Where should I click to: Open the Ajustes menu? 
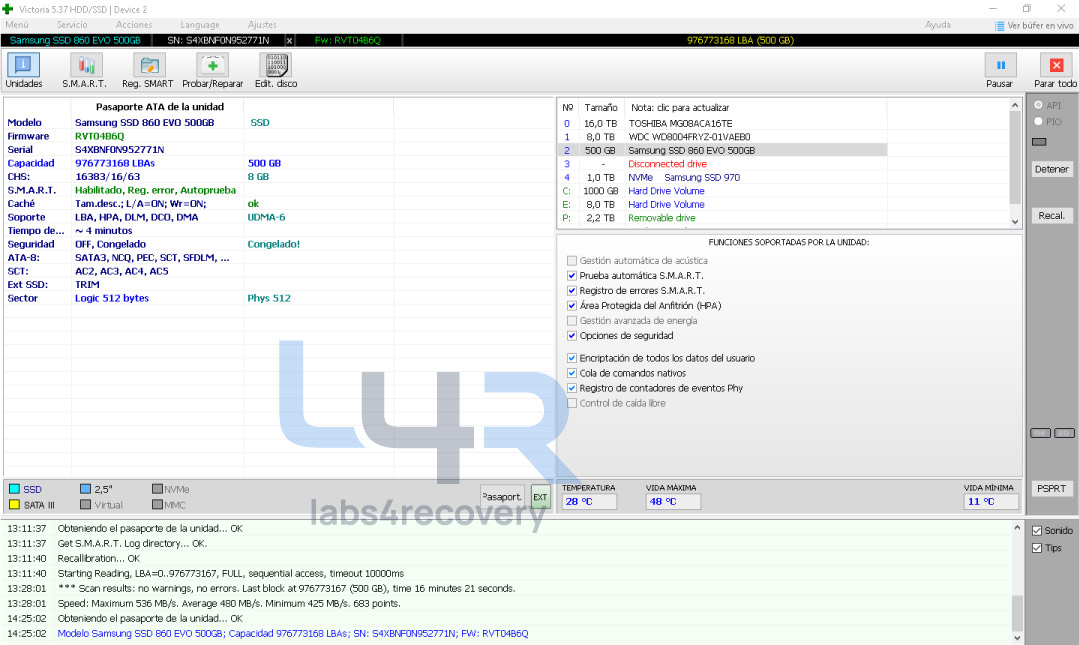click(262, 25)
